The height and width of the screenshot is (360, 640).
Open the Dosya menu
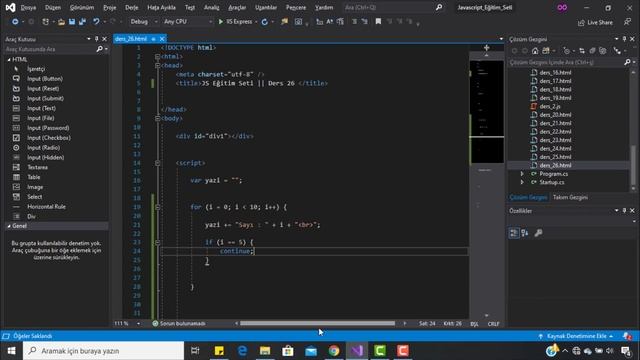click(x=28, y=7)
